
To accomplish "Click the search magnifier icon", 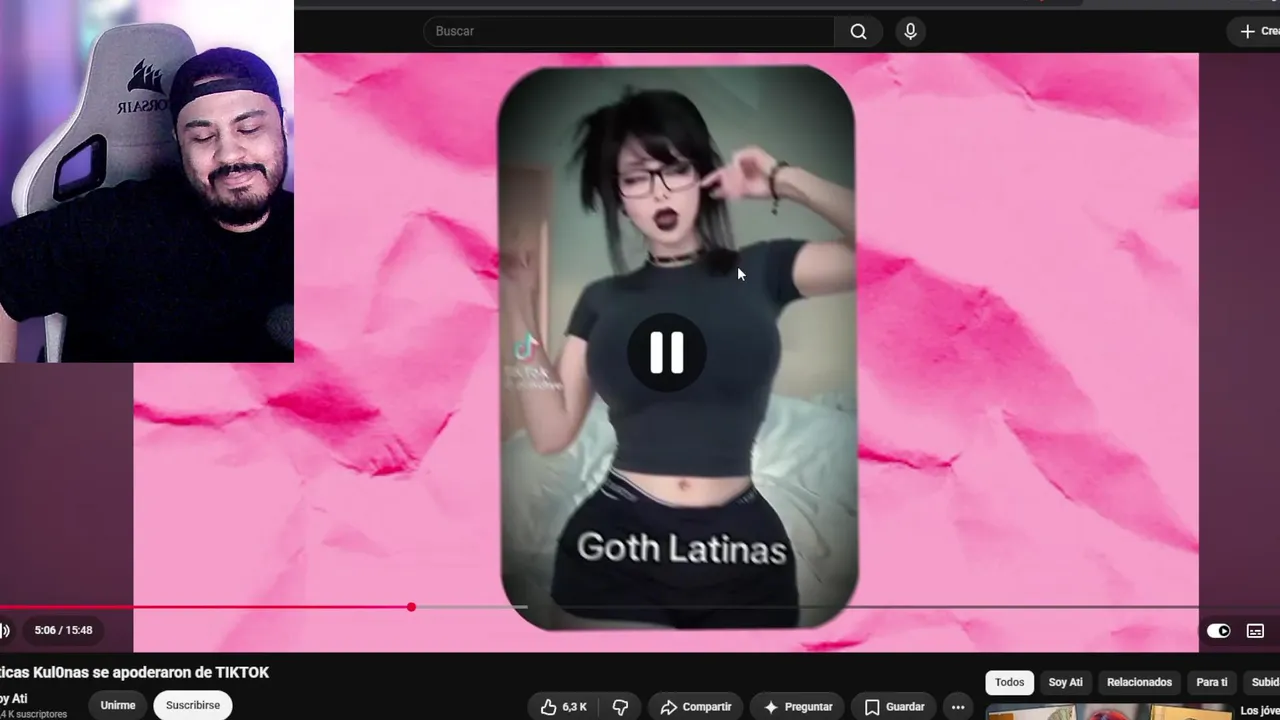I will pos(858,31).
